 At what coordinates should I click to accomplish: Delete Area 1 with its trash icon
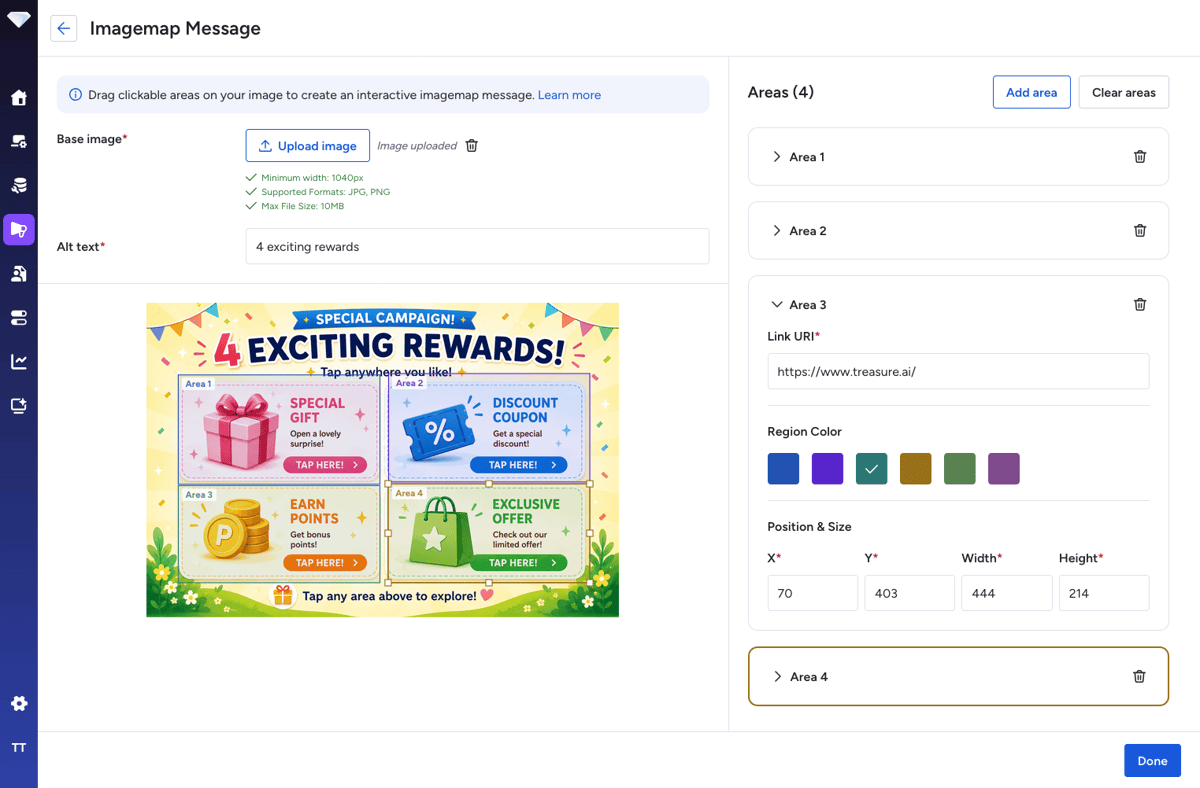pyautogui.click(x=1140, y=157)
